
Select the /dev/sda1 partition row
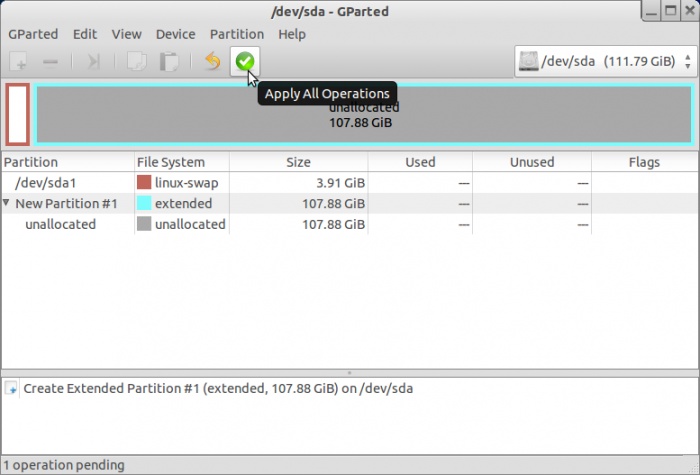350,183
